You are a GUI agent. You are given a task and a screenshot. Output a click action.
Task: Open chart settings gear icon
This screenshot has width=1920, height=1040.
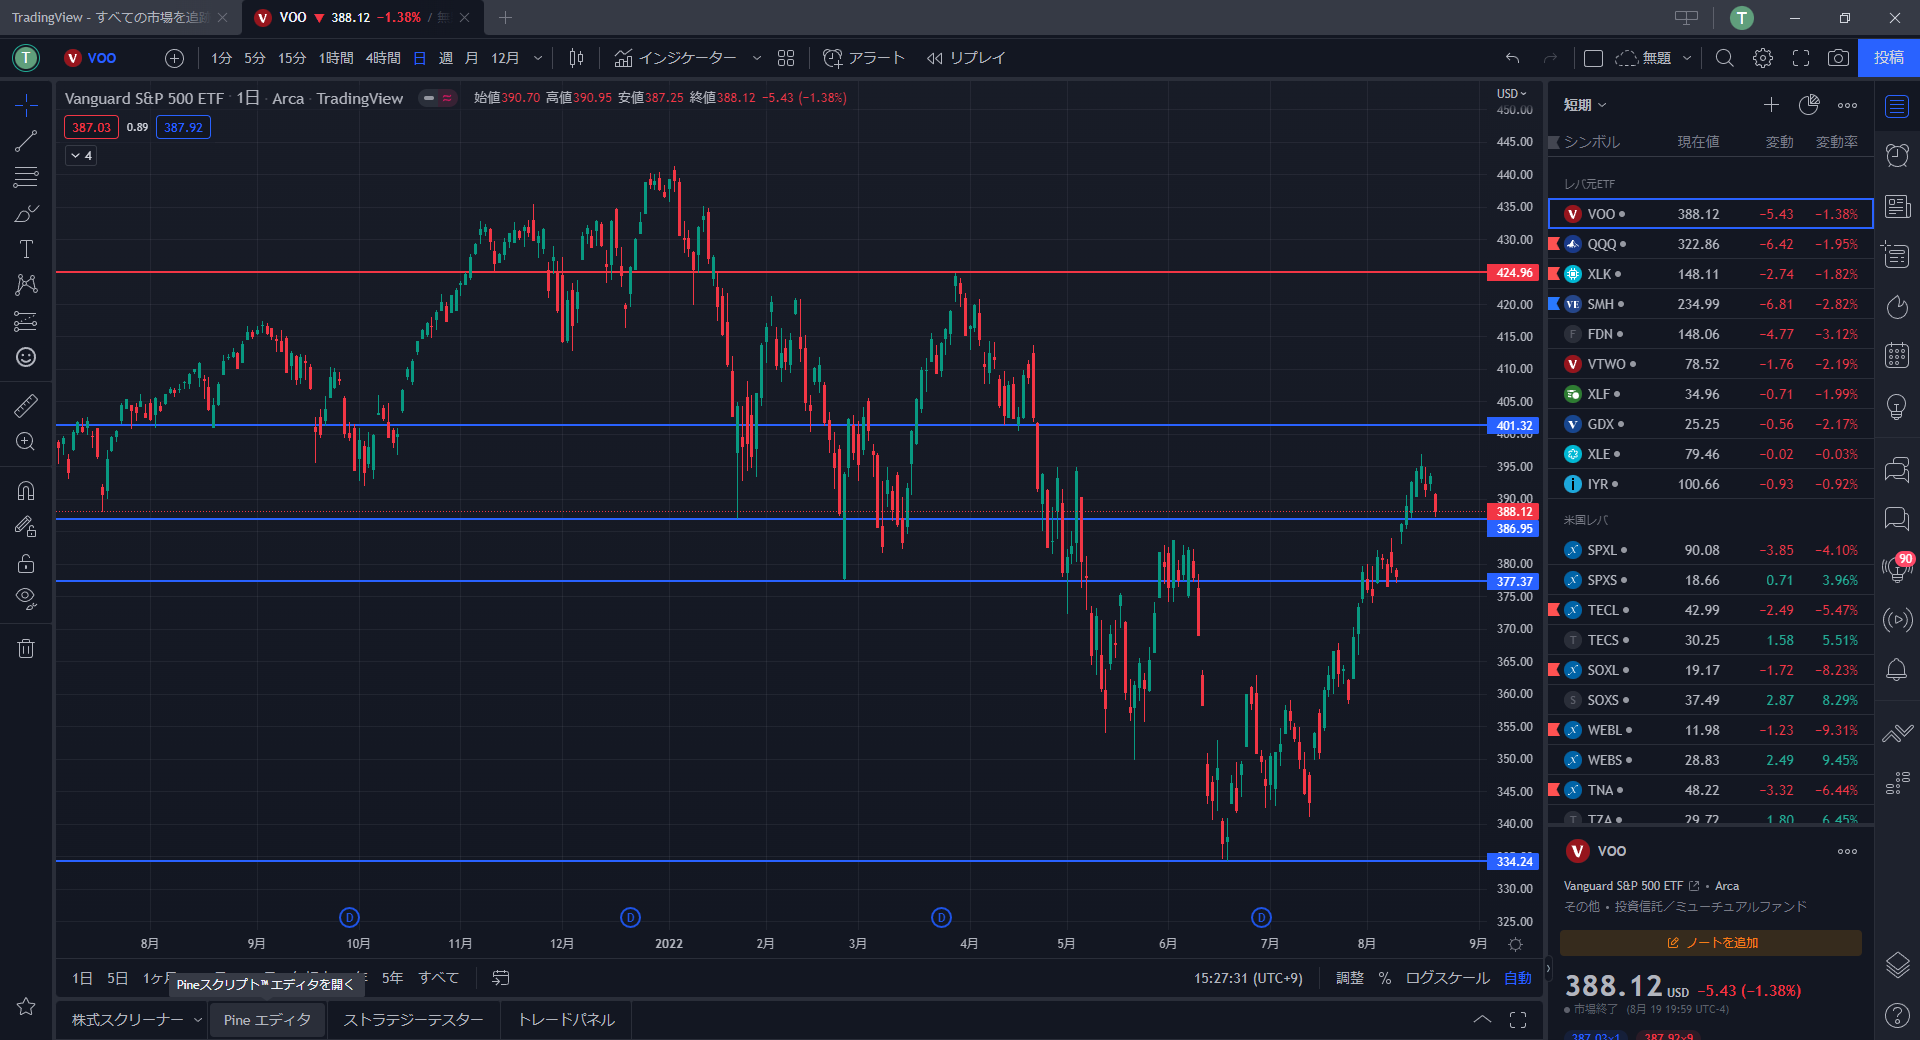coord(1763,58)
